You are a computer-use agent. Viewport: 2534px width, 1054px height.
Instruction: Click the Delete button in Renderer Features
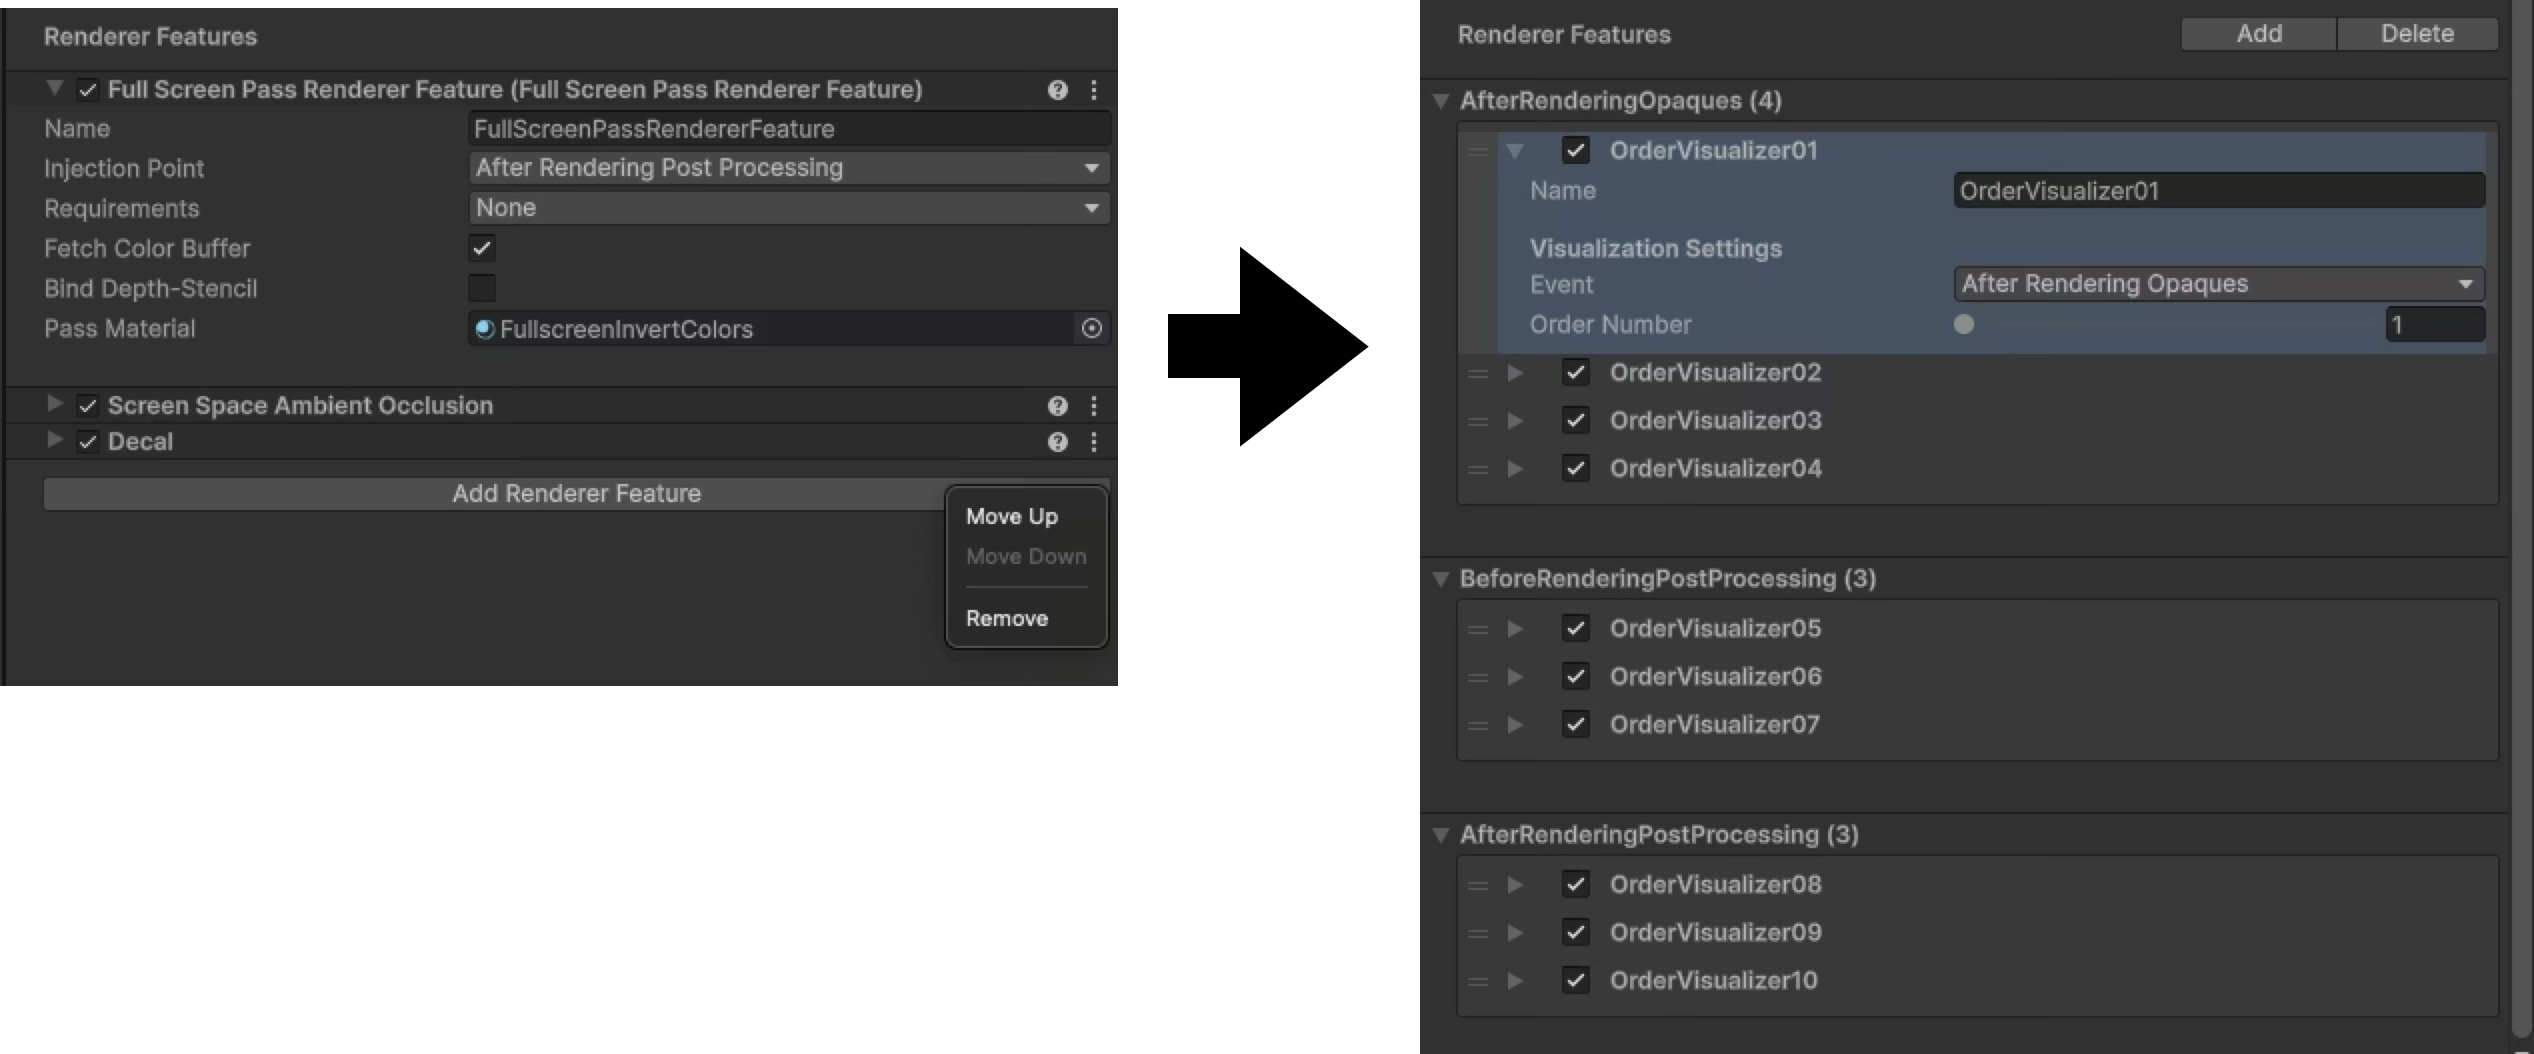point(2416,34)
